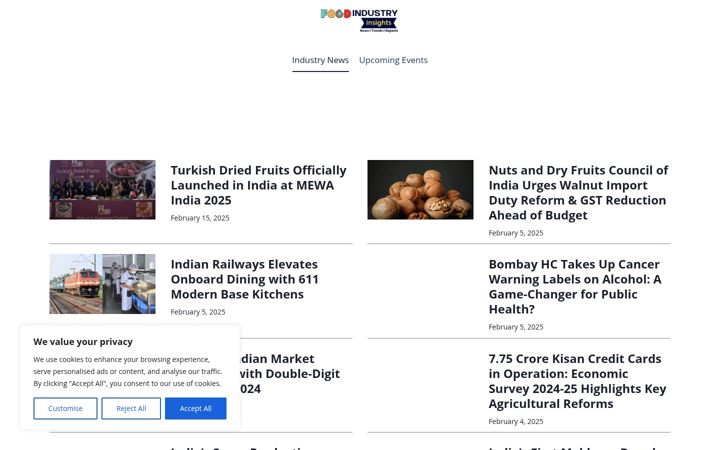The width and height of the screenshot is (720, 450).
Task: Click Reject All cookies button
Action: 131,408
